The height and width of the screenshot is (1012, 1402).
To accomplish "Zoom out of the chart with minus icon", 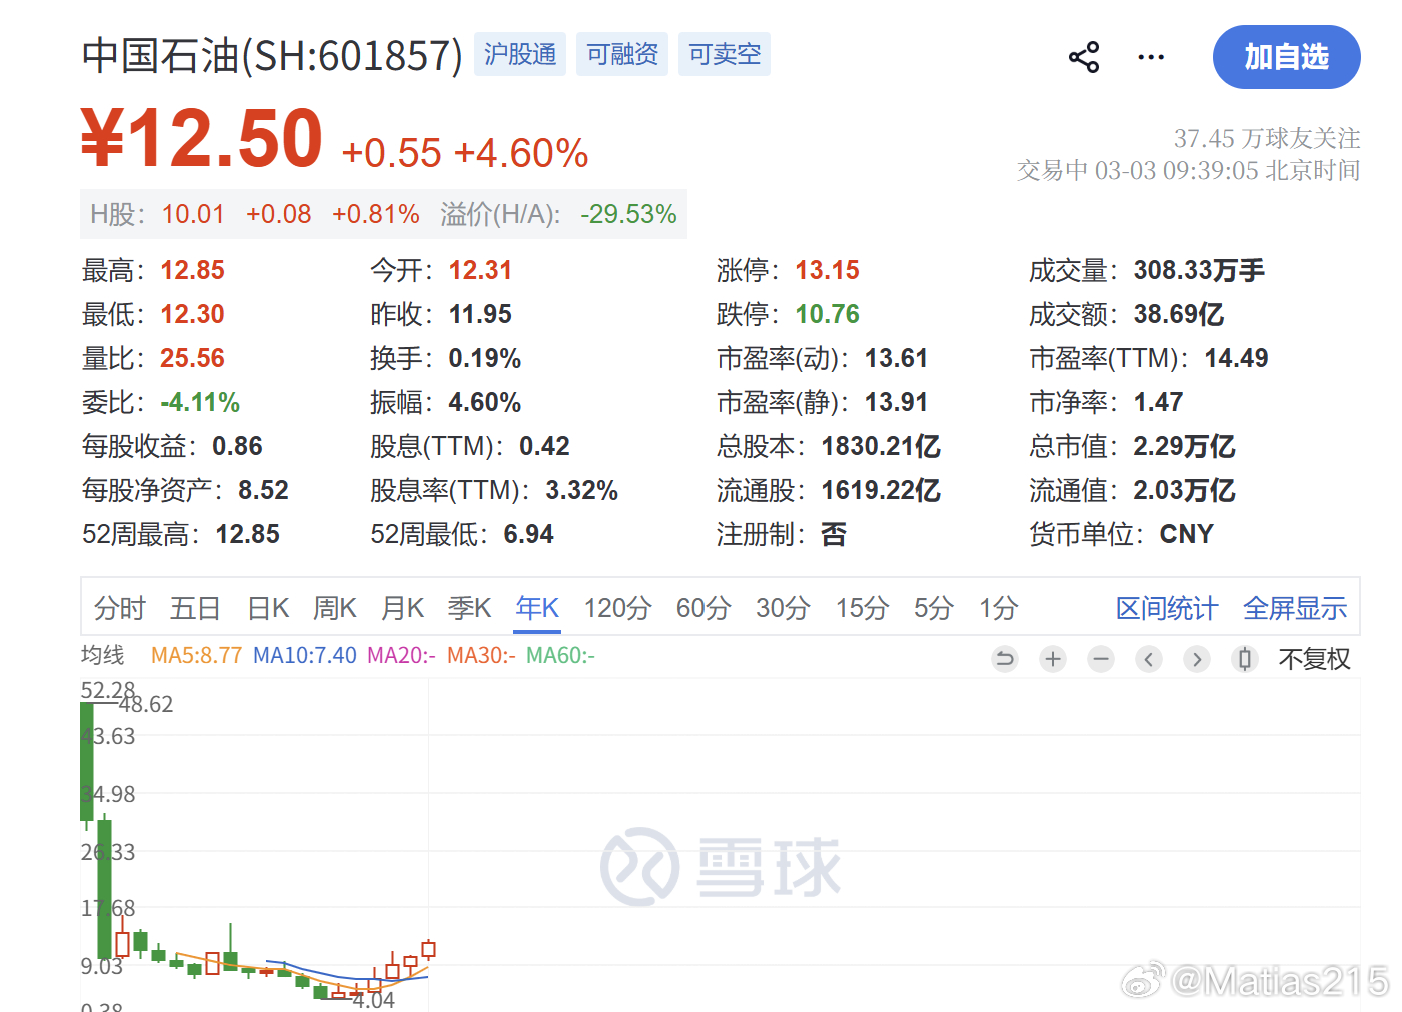I will click(1101, 659).
